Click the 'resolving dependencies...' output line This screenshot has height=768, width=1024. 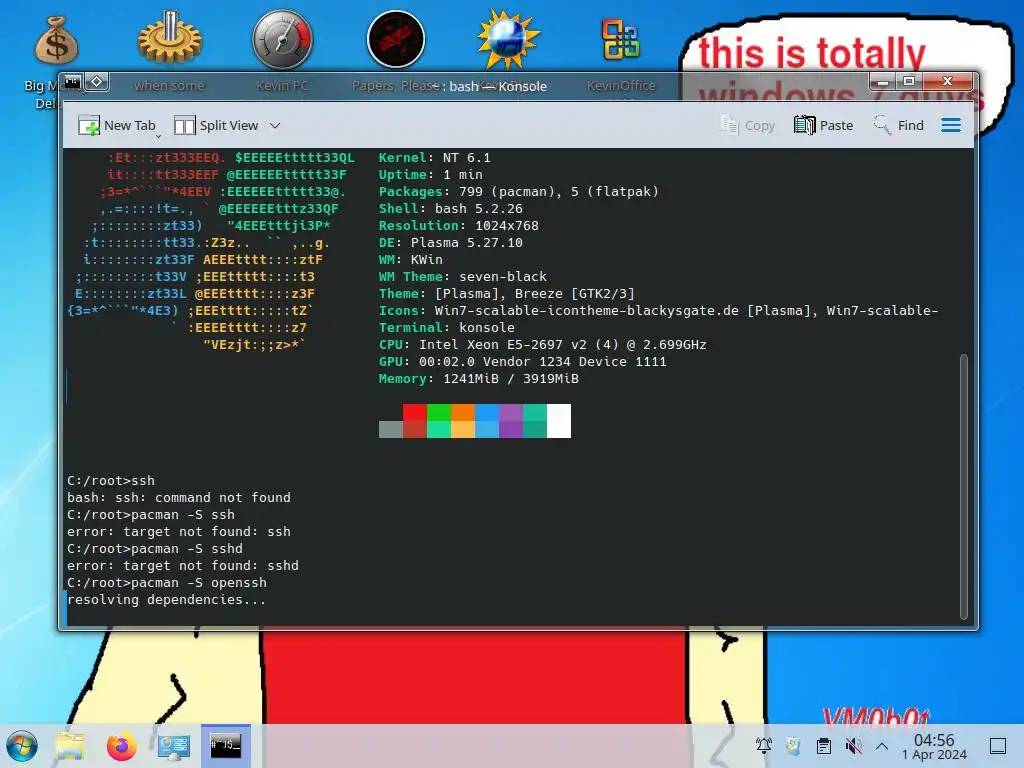coord(167,600)
